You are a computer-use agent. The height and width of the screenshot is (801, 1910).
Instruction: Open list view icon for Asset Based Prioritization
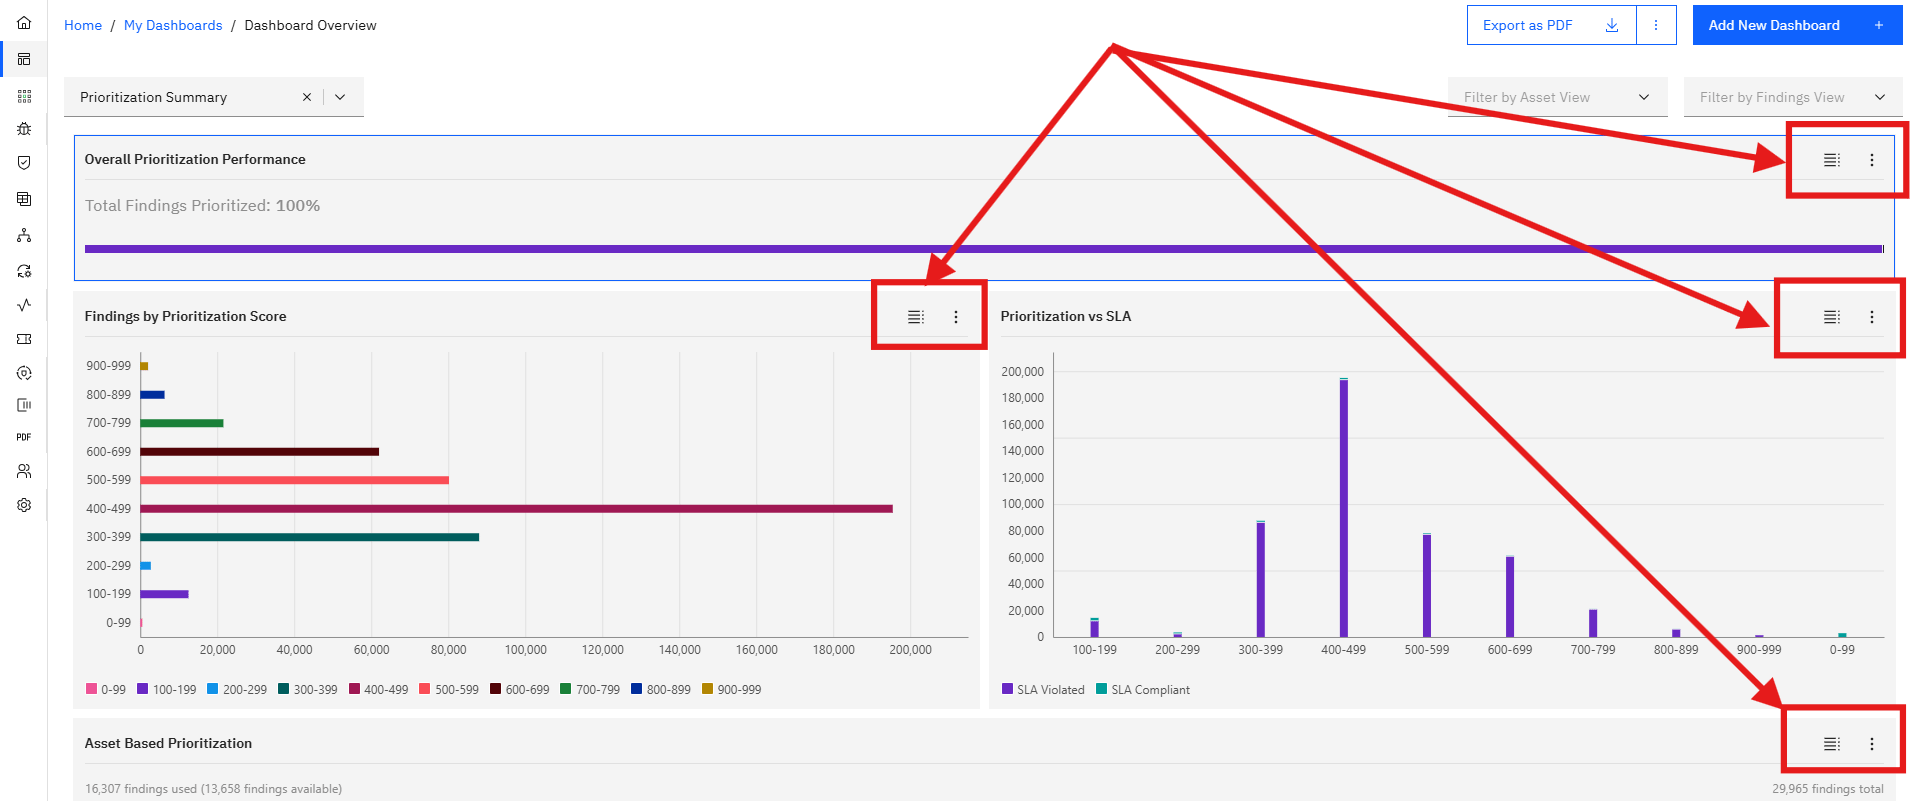pyautogui.click(x=1832, y=744)
